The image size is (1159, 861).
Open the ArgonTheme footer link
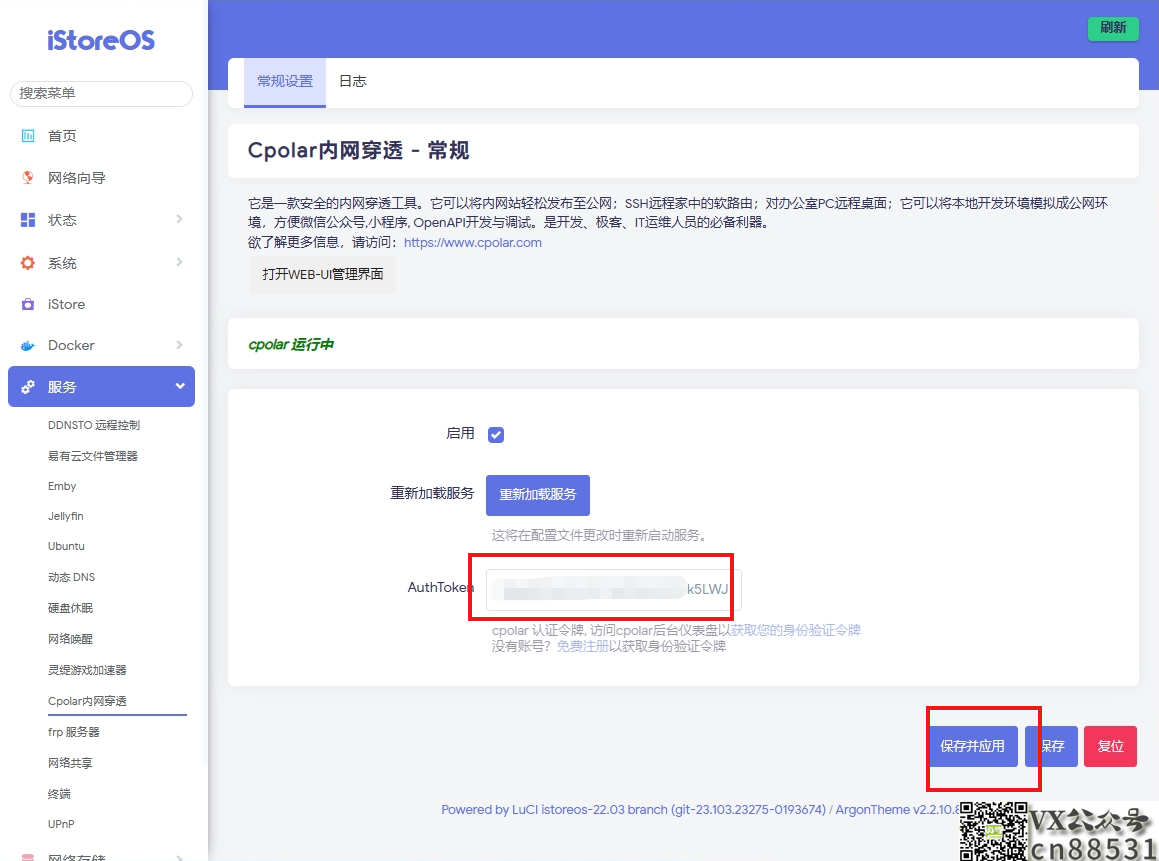coord(897,810)
